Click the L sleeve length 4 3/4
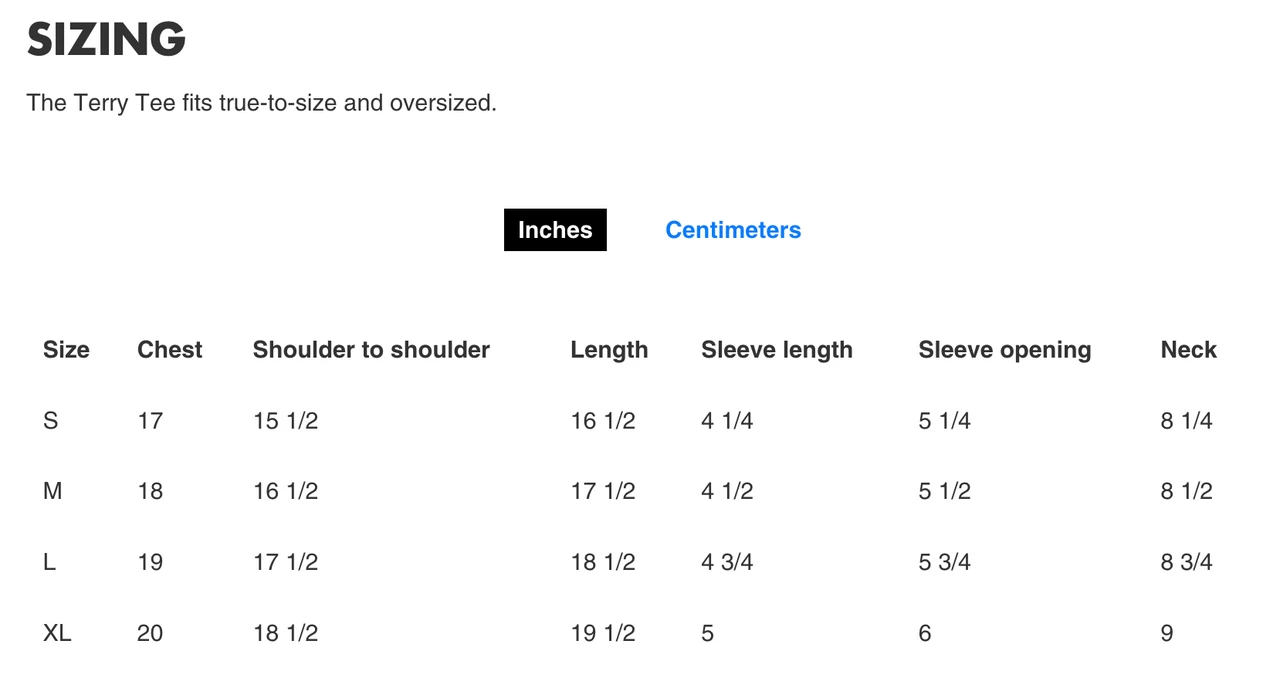 (727, 563)
